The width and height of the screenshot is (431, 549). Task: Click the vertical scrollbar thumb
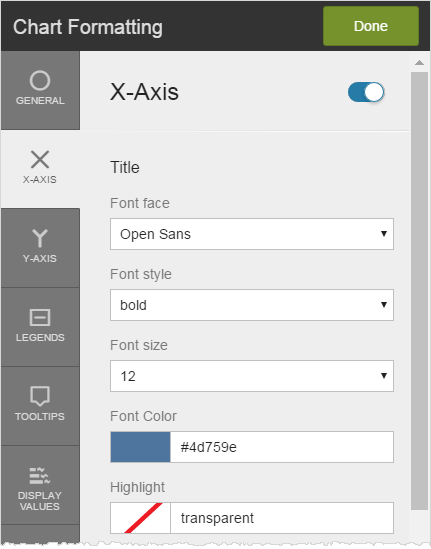click(x=419, y=291)
